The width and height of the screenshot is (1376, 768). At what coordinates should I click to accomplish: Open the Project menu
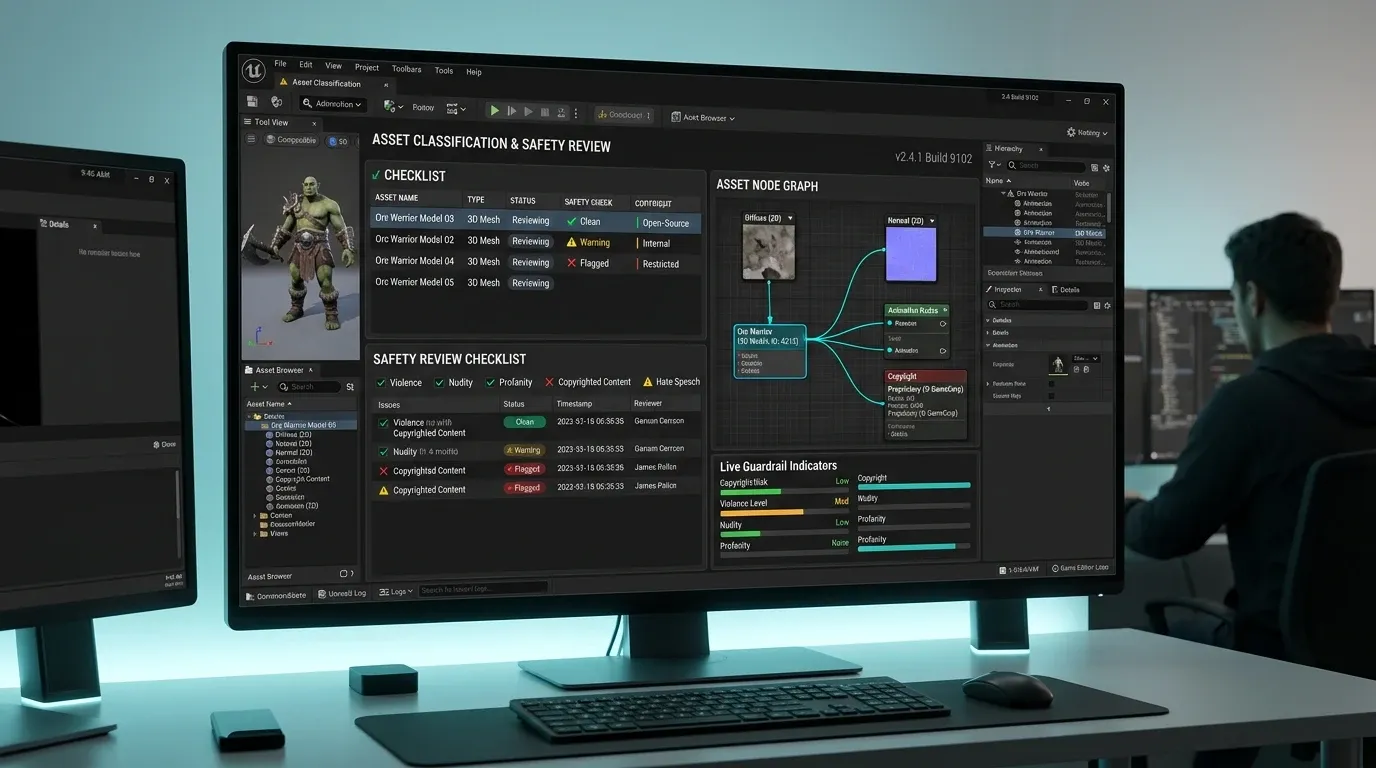367,68
